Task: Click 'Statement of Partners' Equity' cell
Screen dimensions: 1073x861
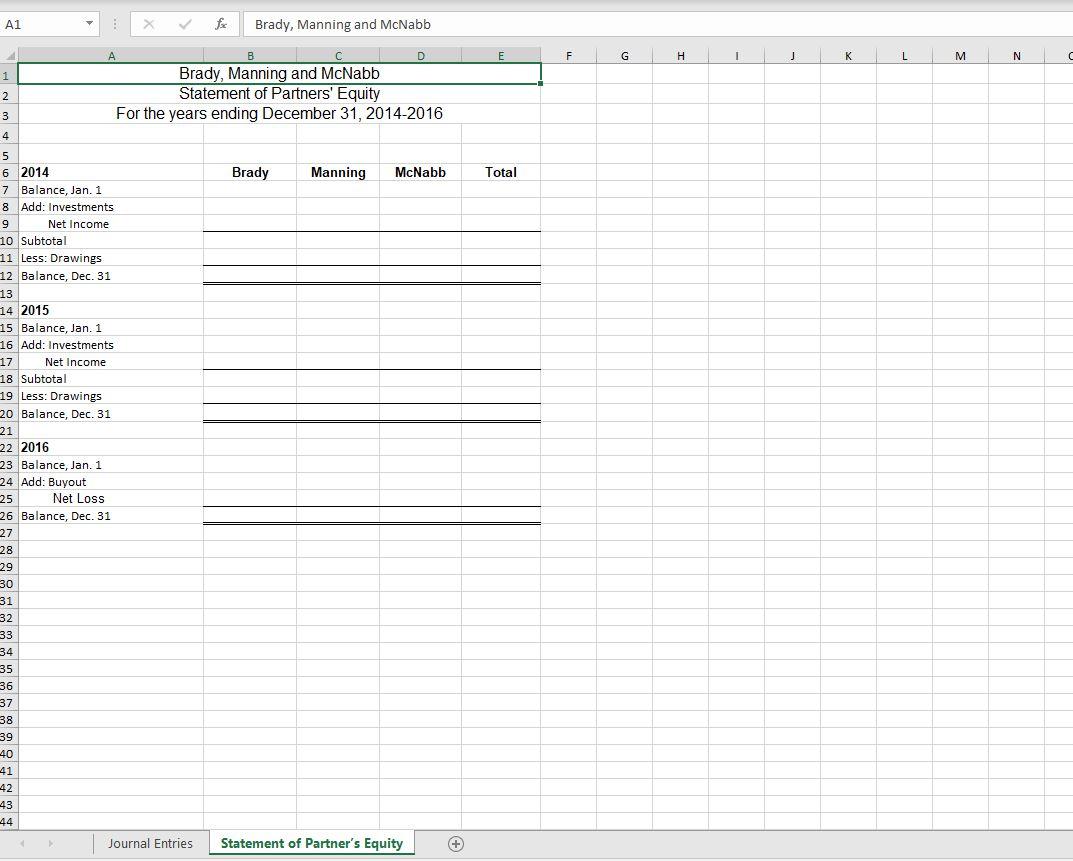Action: (279, 94)
